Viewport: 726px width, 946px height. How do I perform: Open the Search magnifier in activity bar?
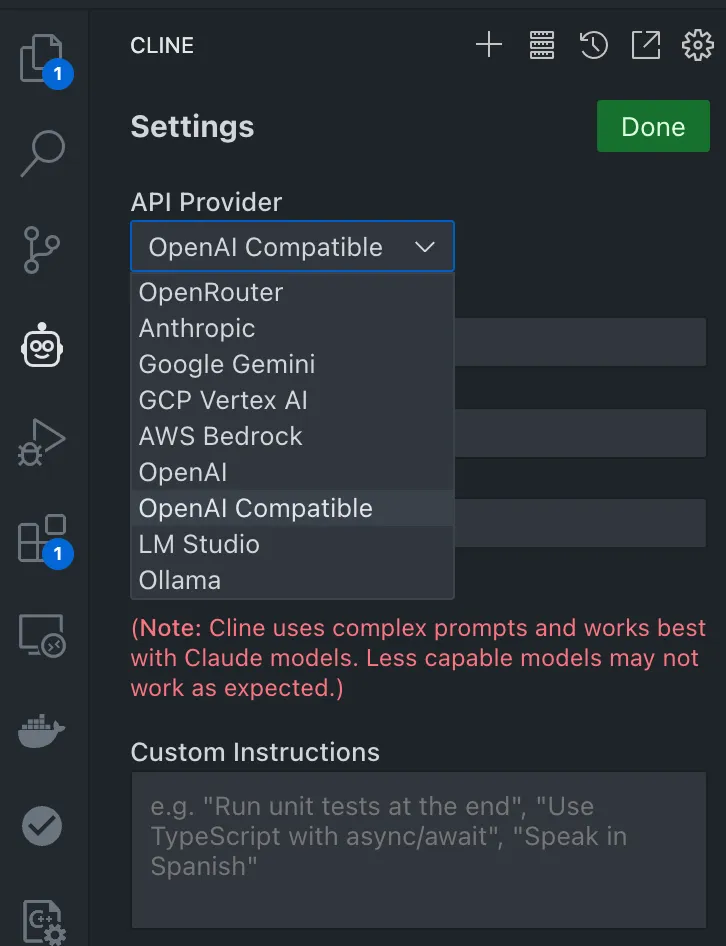point(43,153)
